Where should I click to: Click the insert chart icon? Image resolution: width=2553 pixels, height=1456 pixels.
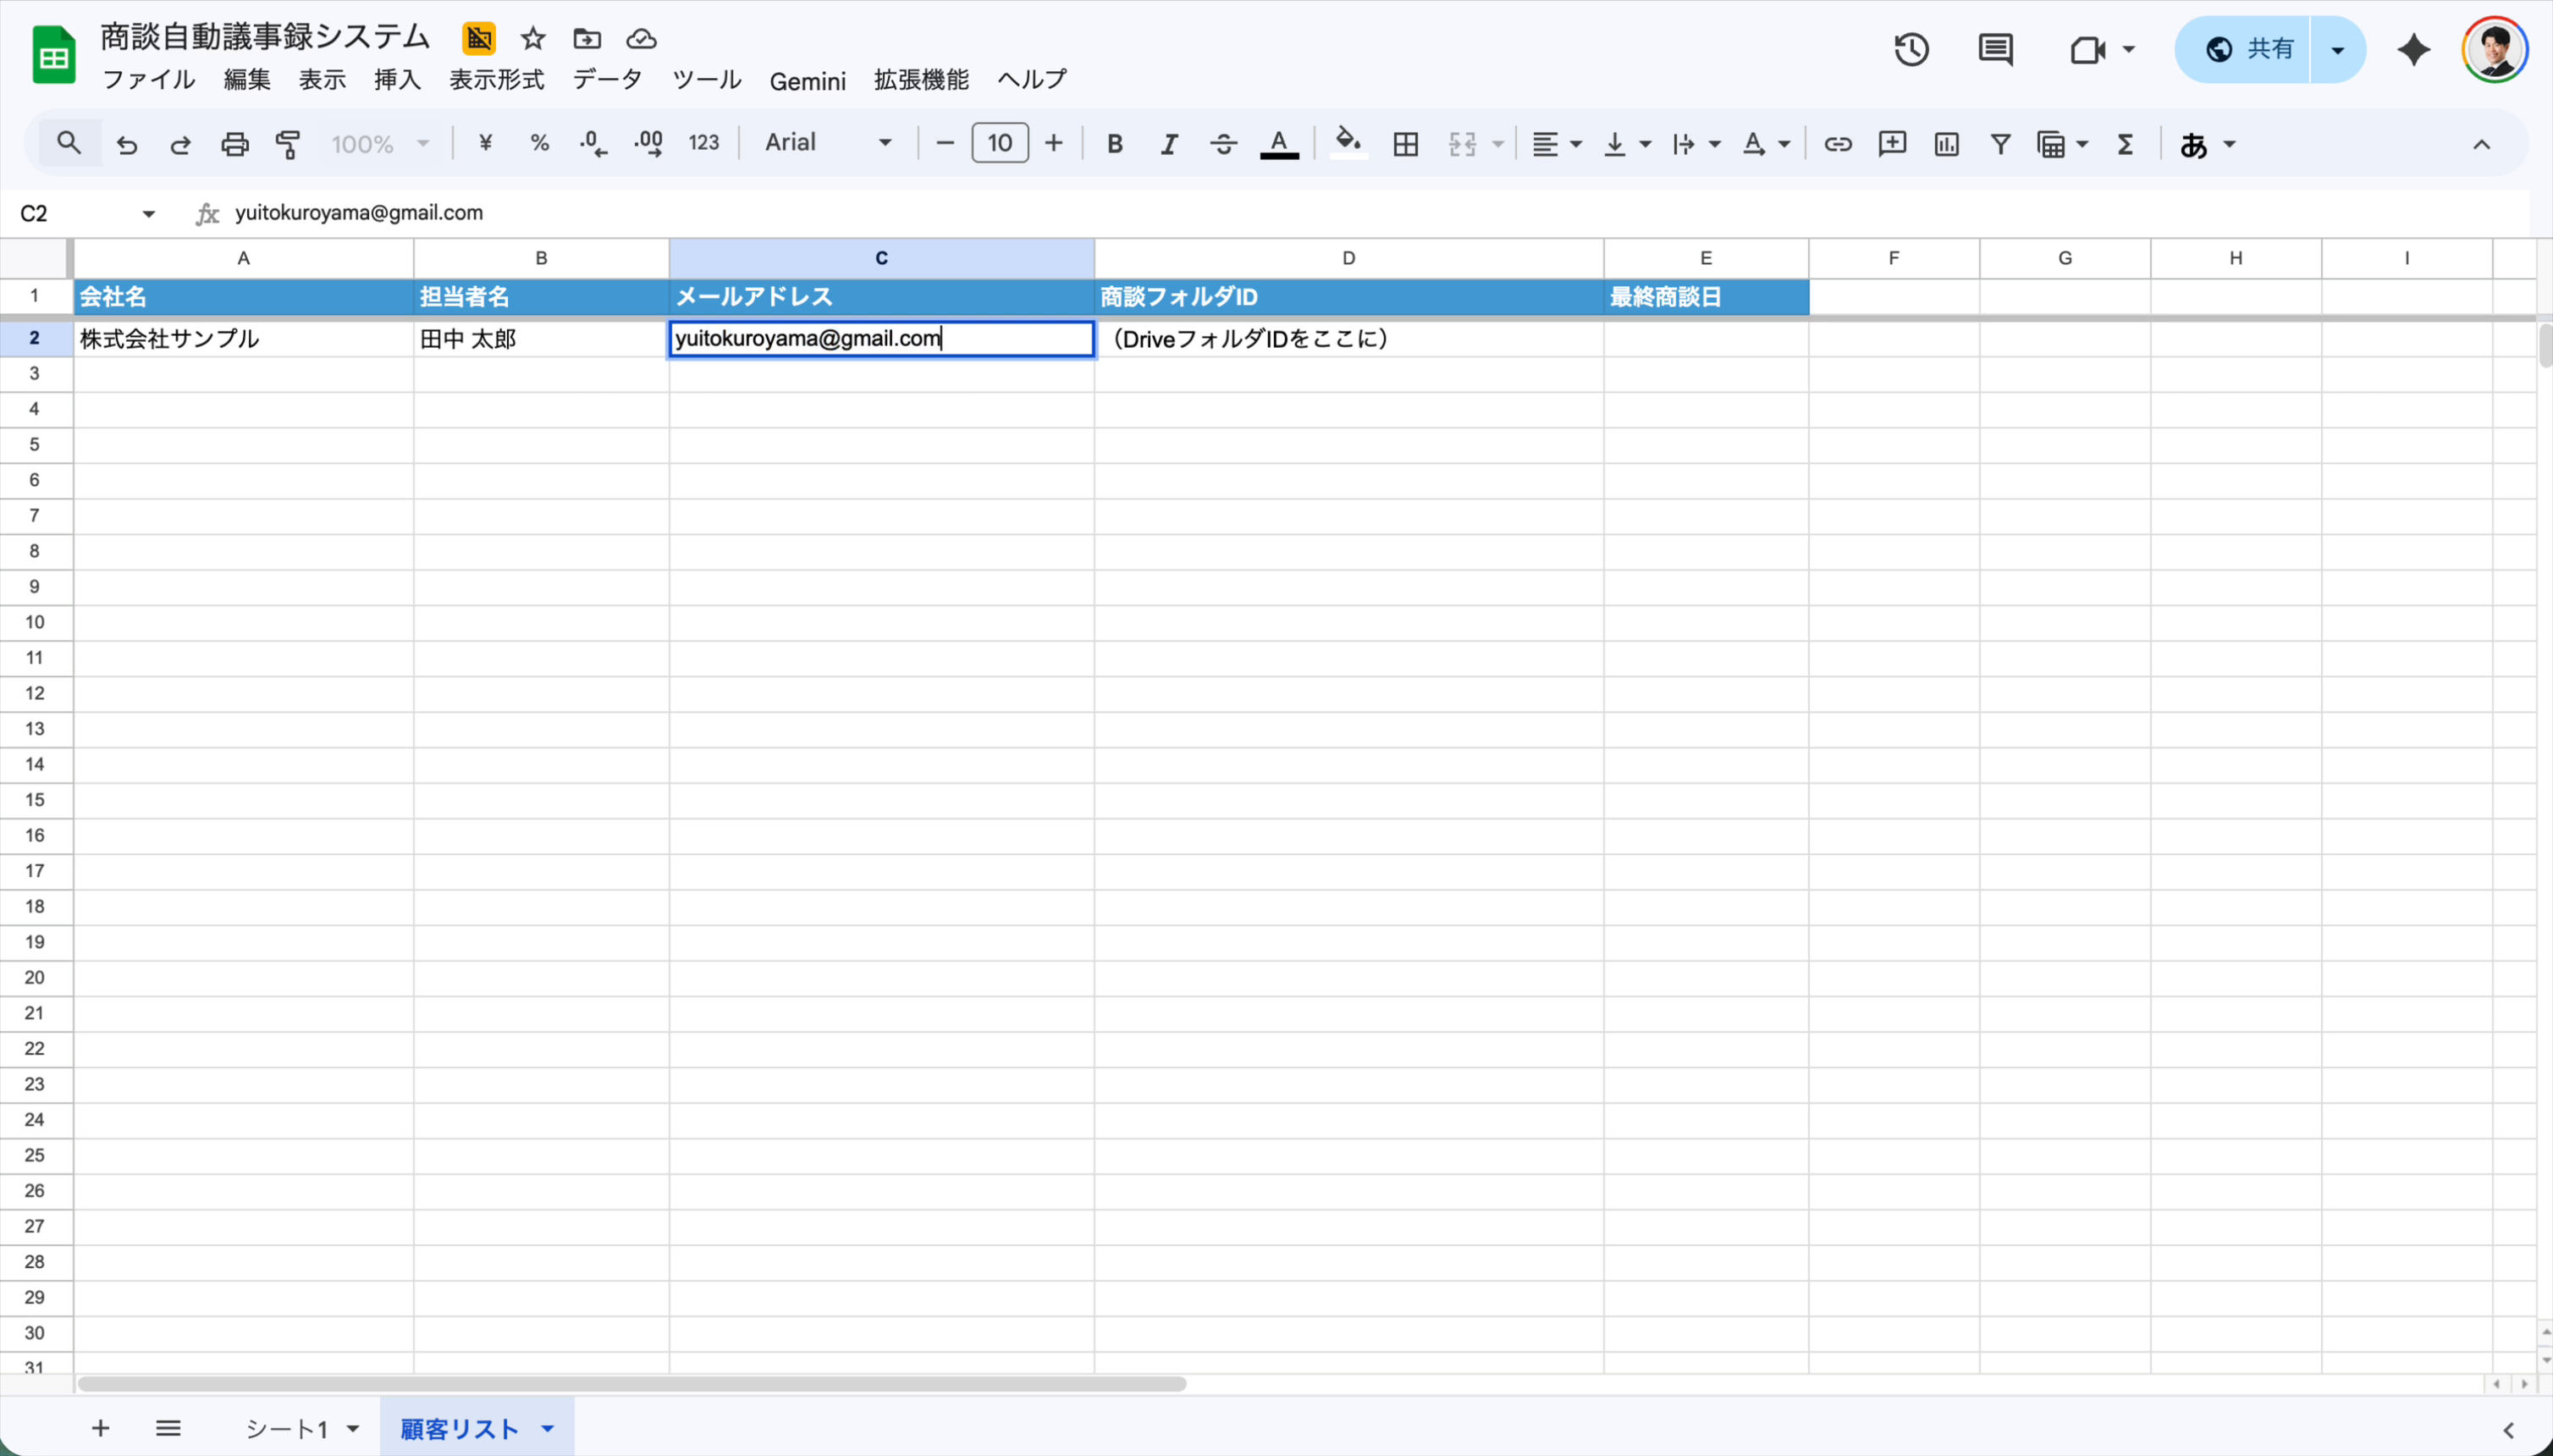click(x=1946, y=144)
